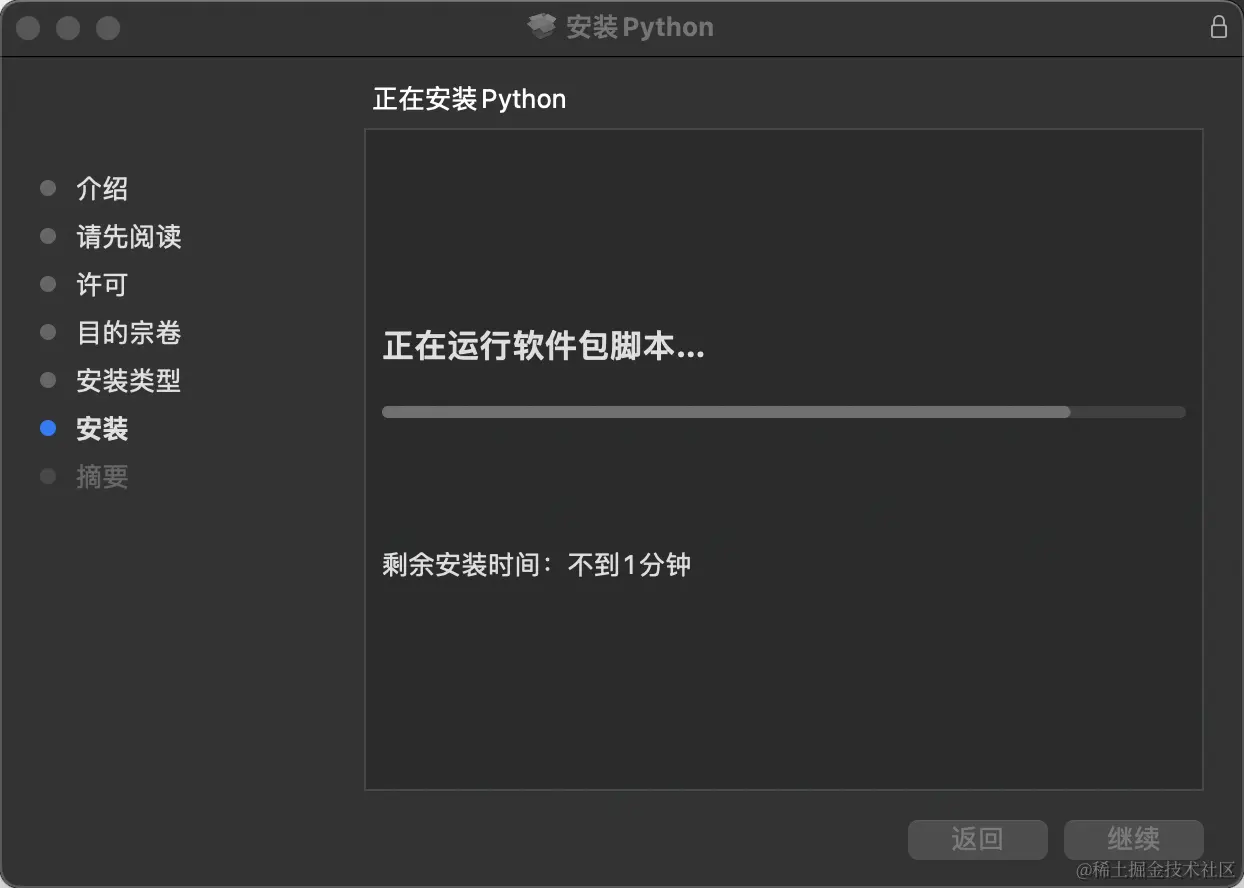Select the 请先阅读 step
This screenshot has height=888, width=1244.
129,236
